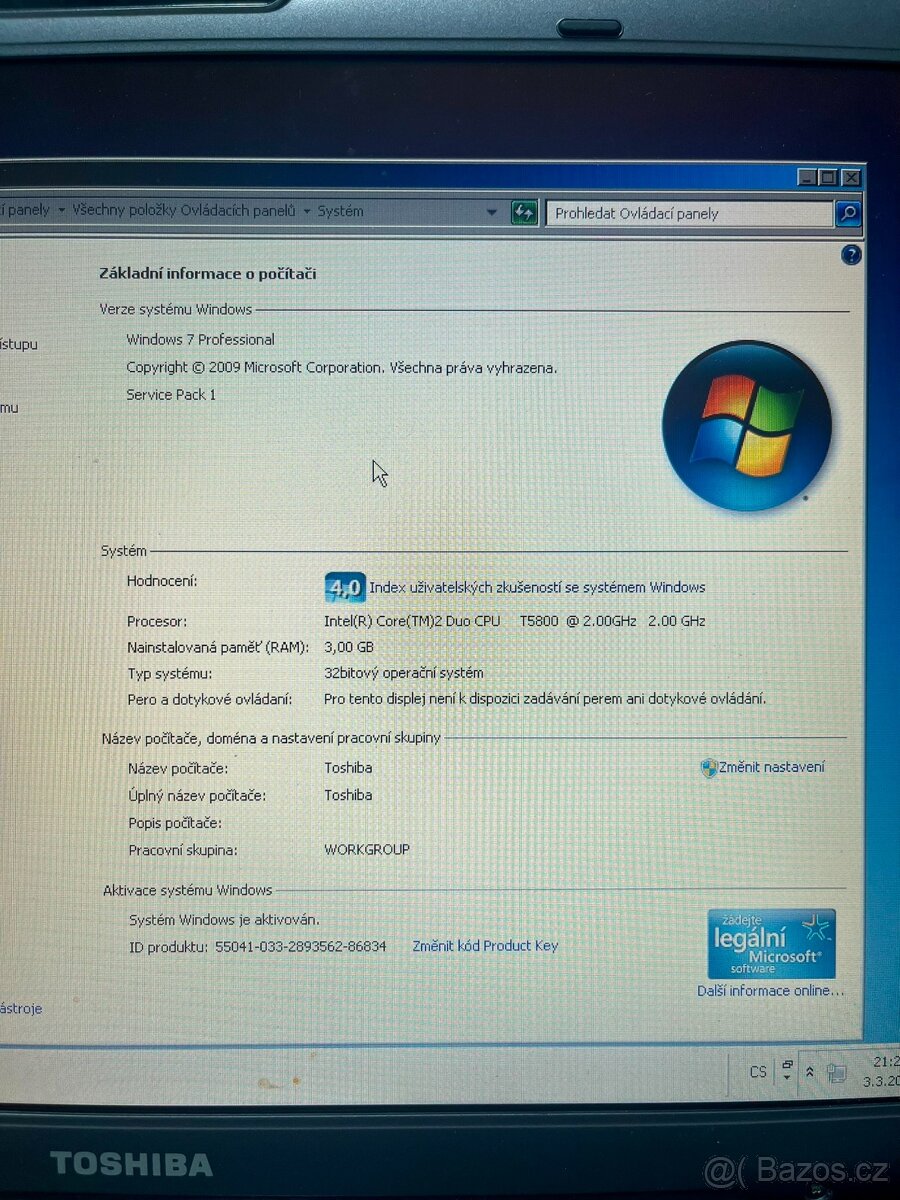The image size is (900, 1200).
Task: Click the language bar restore icon in the taskbar
Action: coord(787,1064)
